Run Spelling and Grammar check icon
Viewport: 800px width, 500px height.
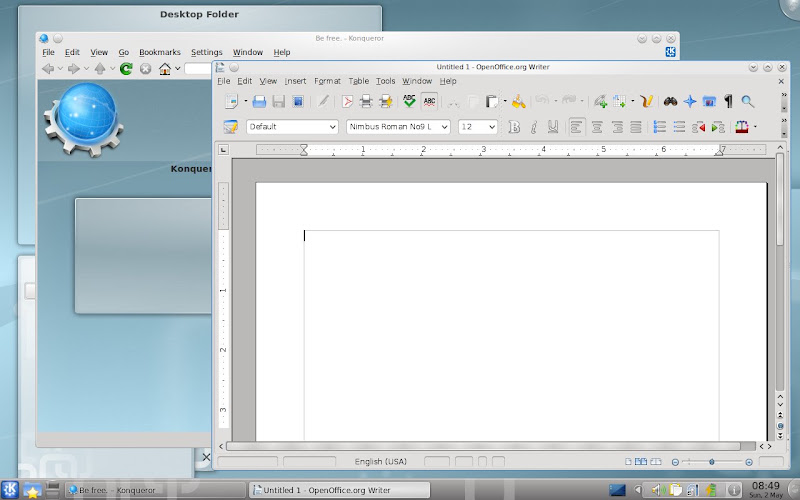(409, 101)
